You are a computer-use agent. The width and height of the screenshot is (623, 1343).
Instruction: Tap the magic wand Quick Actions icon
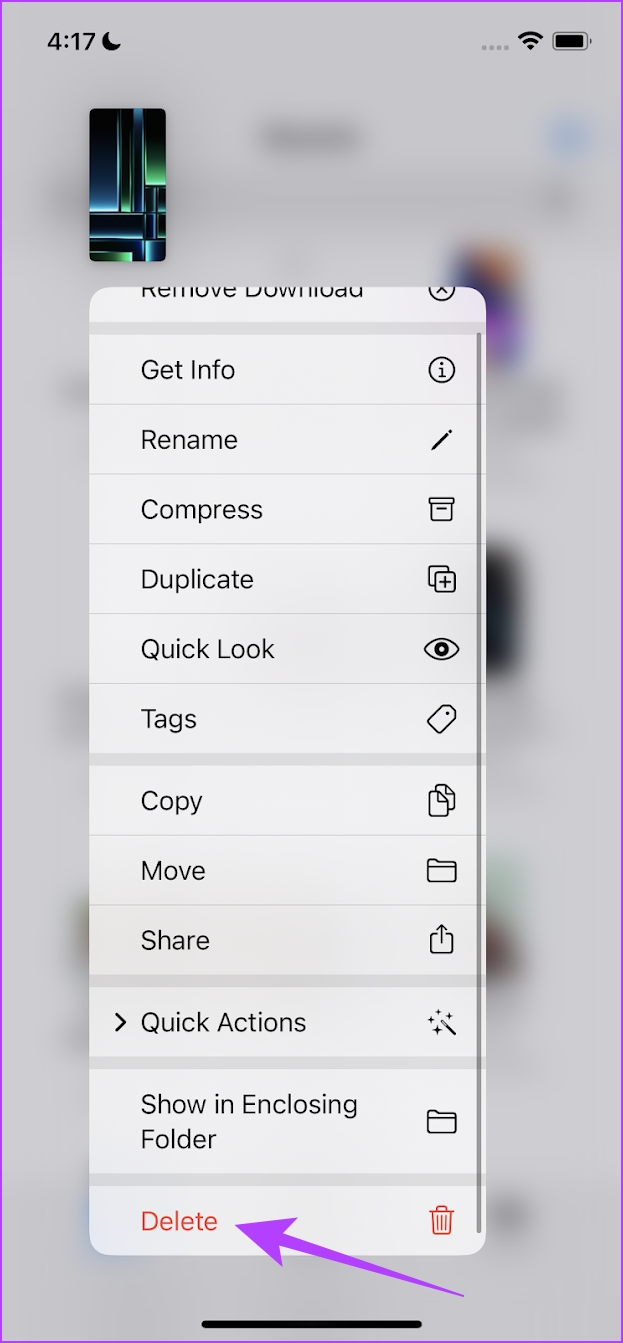click(x=441, y=1022)
